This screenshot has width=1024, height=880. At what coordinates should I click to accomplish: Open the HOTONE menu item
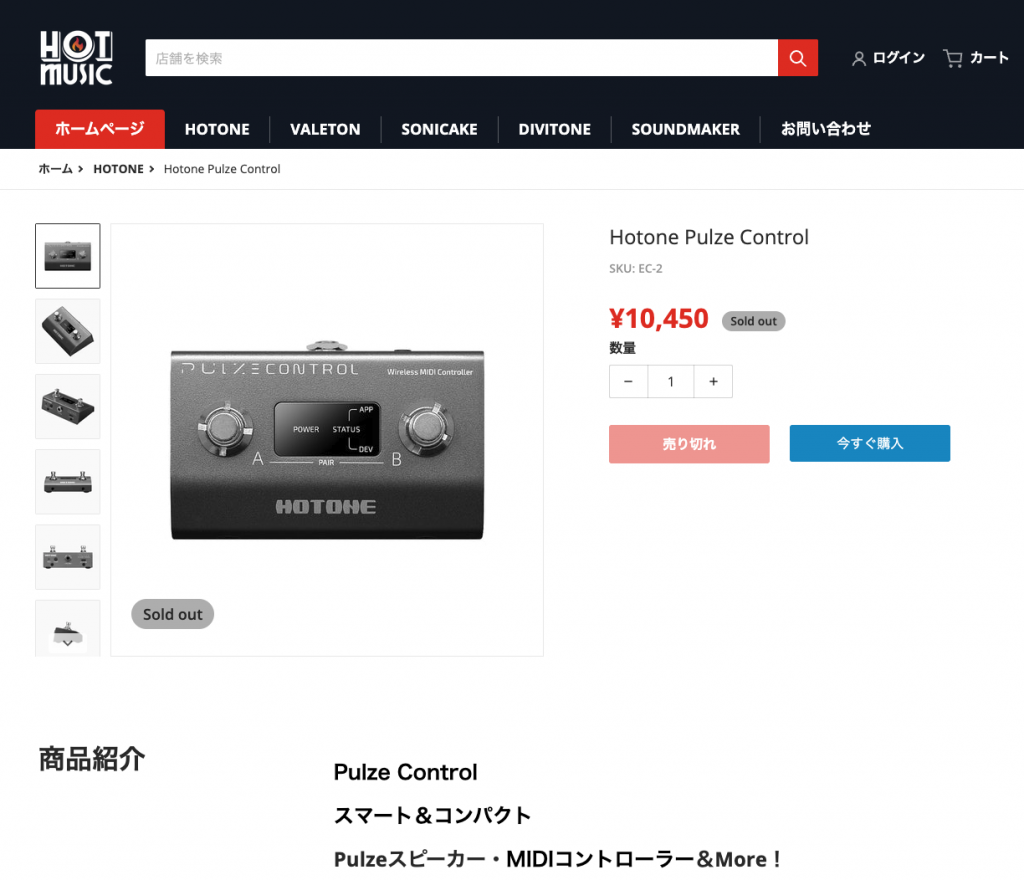[217, 129]
